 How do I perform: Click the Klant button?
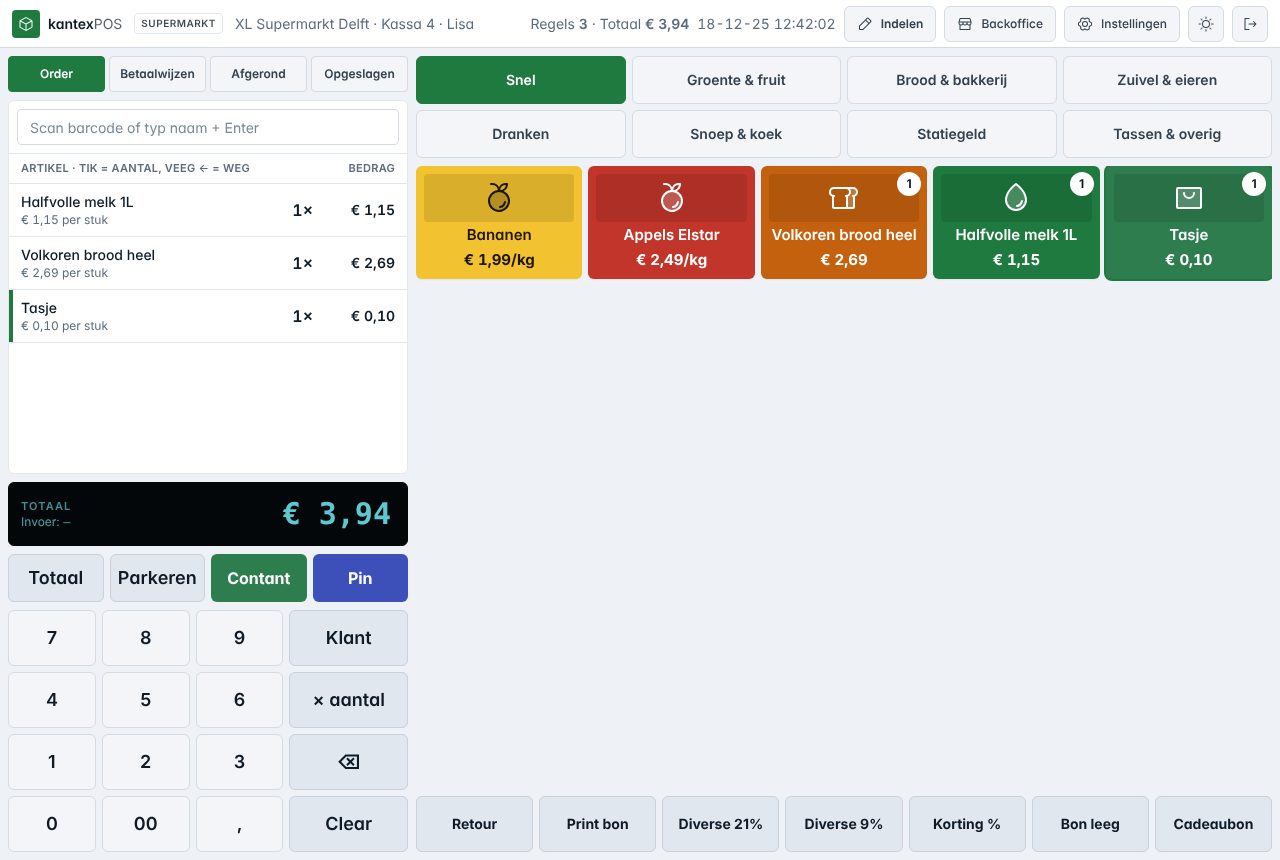pyautogui.click(x=348, y=638)
